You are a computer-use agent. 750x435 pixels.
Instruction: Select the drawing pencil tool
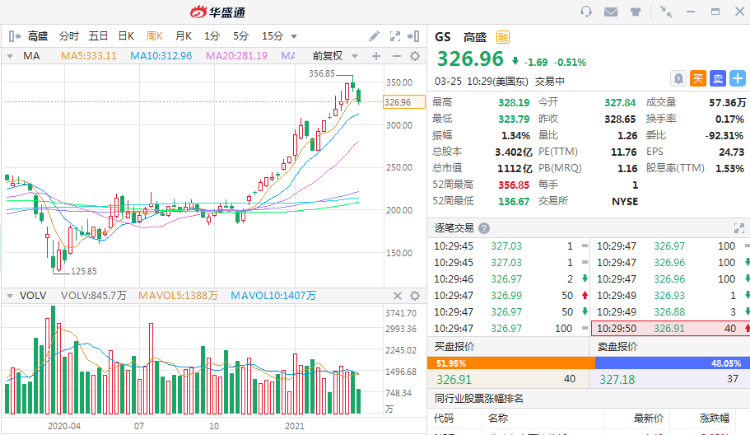tap(374, 36)
